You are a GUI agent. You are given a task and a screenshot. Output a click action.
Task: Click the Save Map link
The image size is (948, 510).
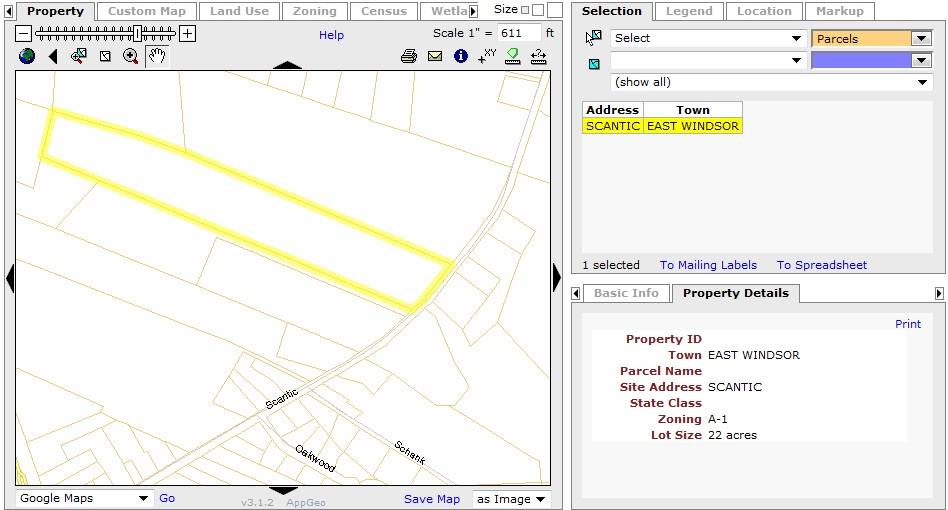click(432, 499)
